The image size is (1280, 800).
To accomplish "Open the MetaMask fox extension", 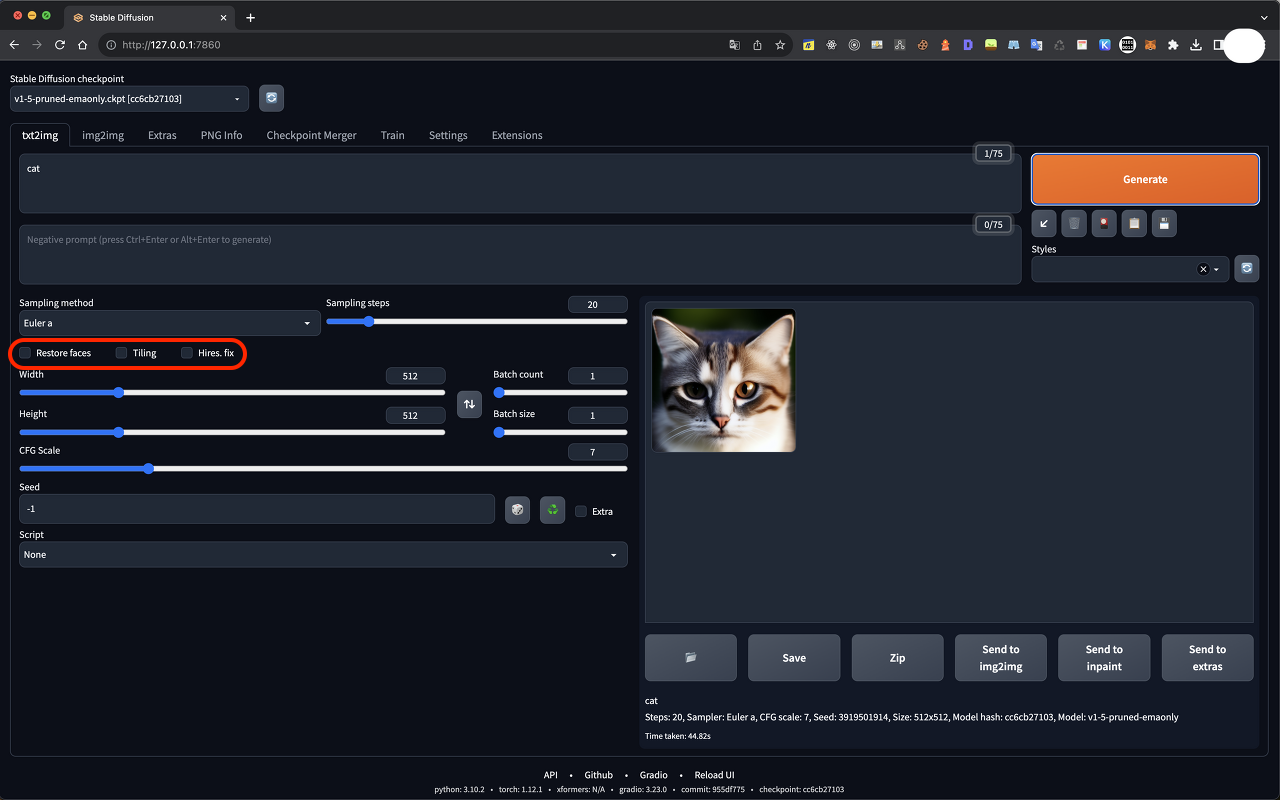I will tap(1150, 45).
